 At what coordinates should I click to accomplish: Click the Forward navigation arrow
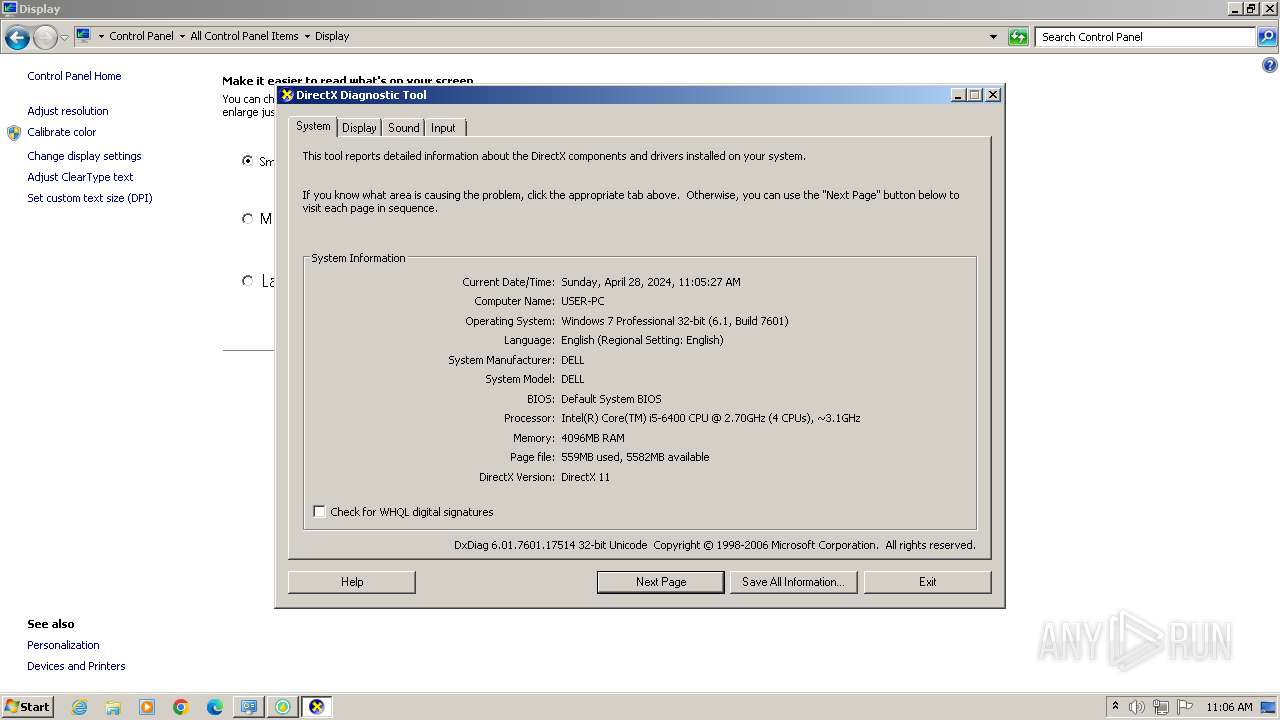[45, 38]
